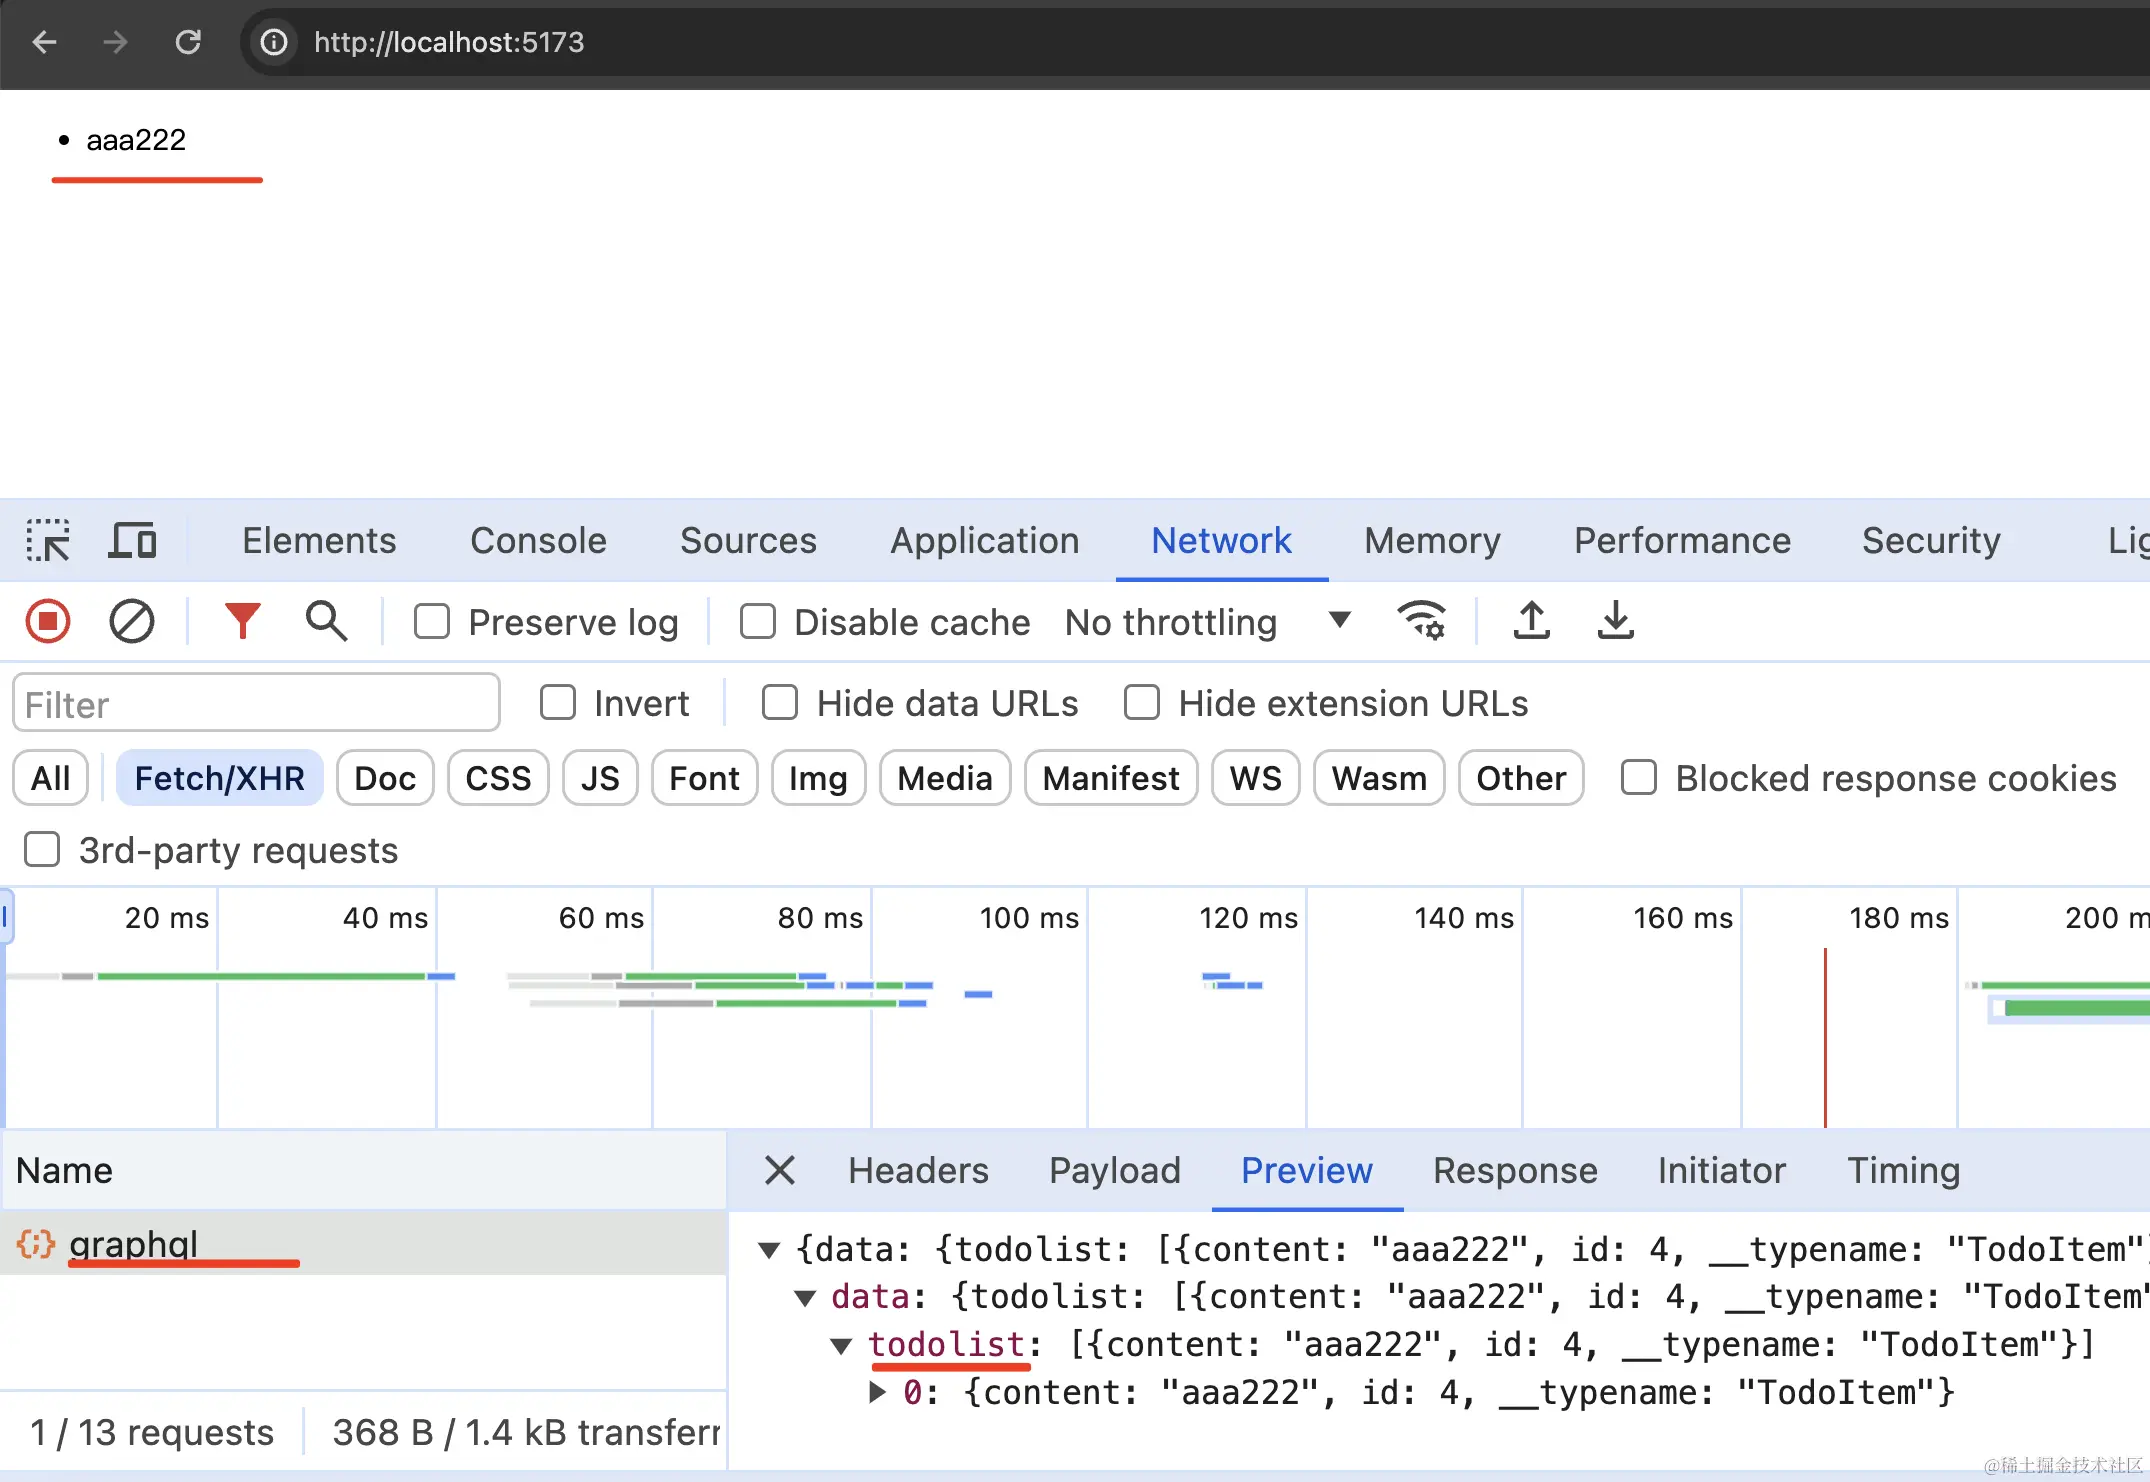Select the WS request type filter

point(1255,778)
